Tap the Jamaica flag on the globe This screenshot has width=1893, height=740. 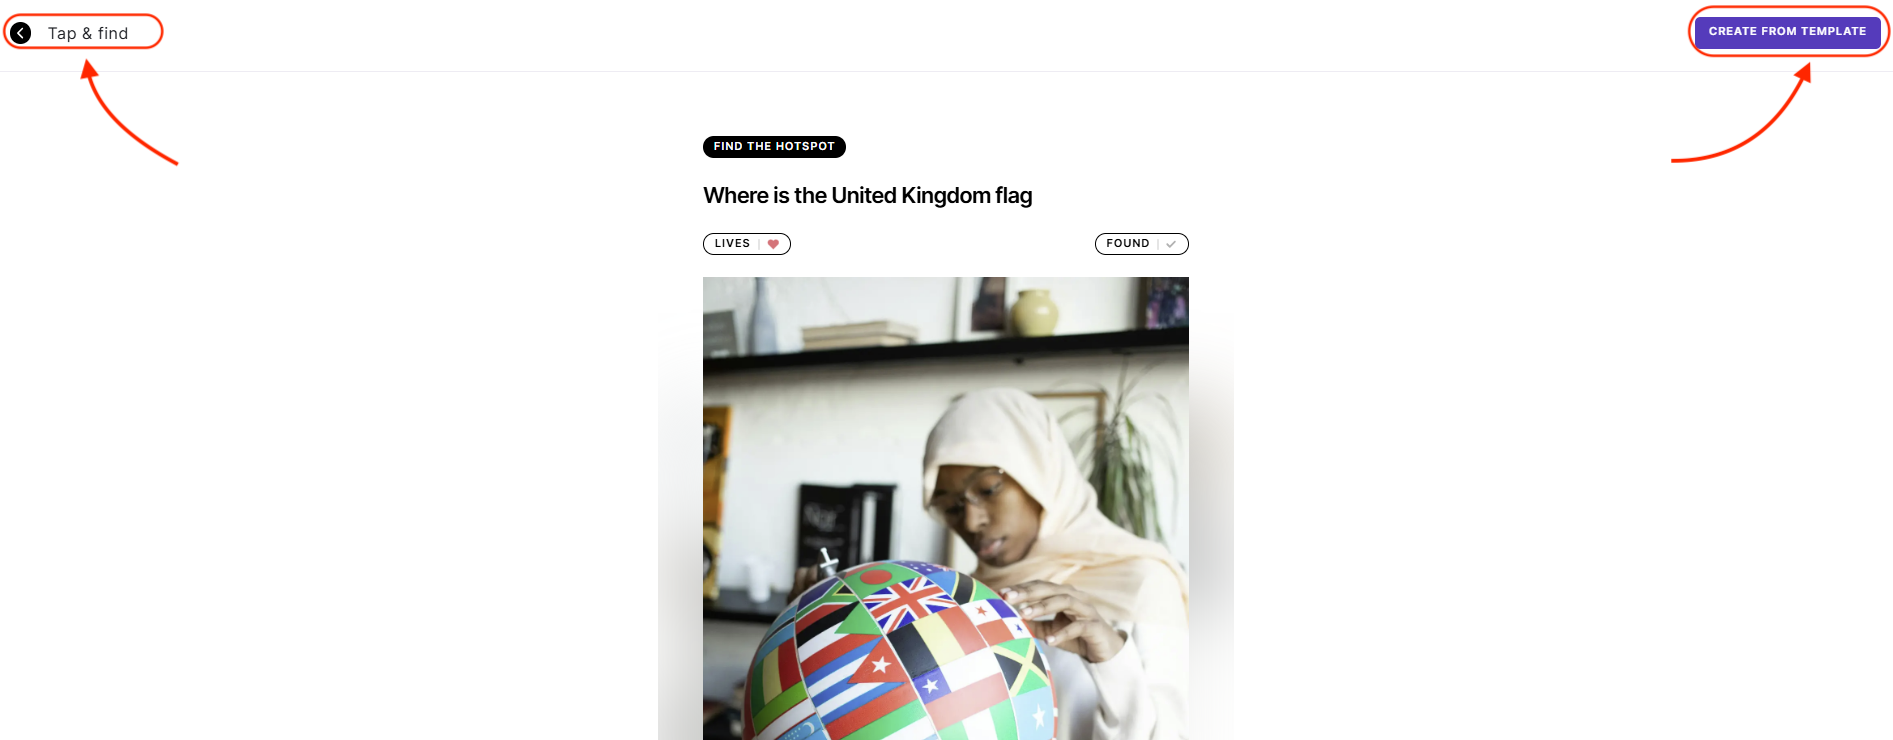(x=1020, y=667)
